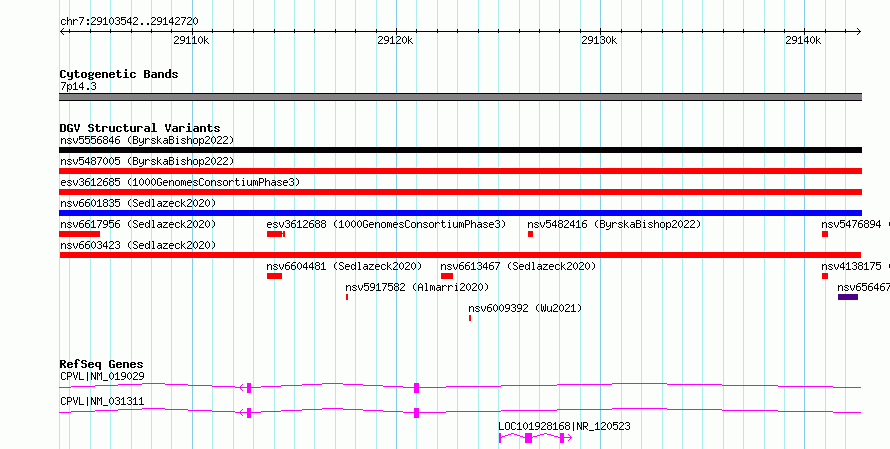Select the red esv3612688 variant glyph
The height and width of the screenshot is (449, 890).
point(276,234)
